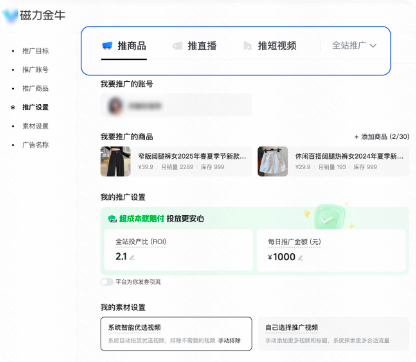Switch to the 推直播 tab
Viewport: 416px width, 362px height.
coord(195,46)
